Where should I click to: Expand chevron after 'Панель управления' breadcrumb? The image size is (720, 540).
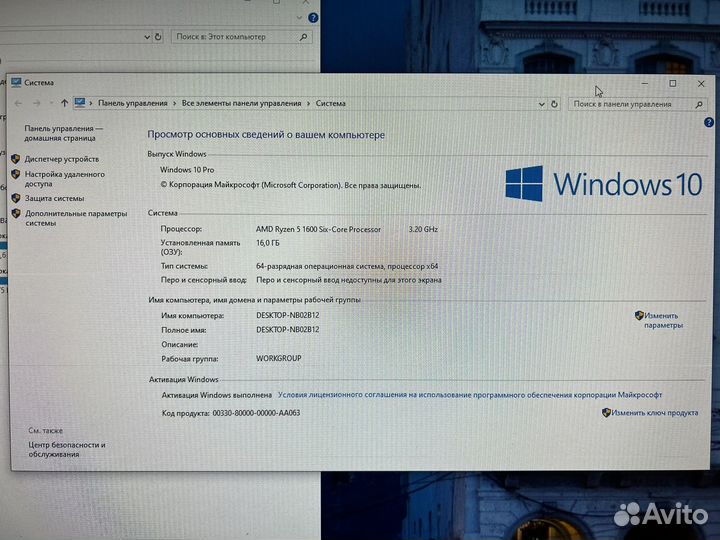tap(174, 103)
